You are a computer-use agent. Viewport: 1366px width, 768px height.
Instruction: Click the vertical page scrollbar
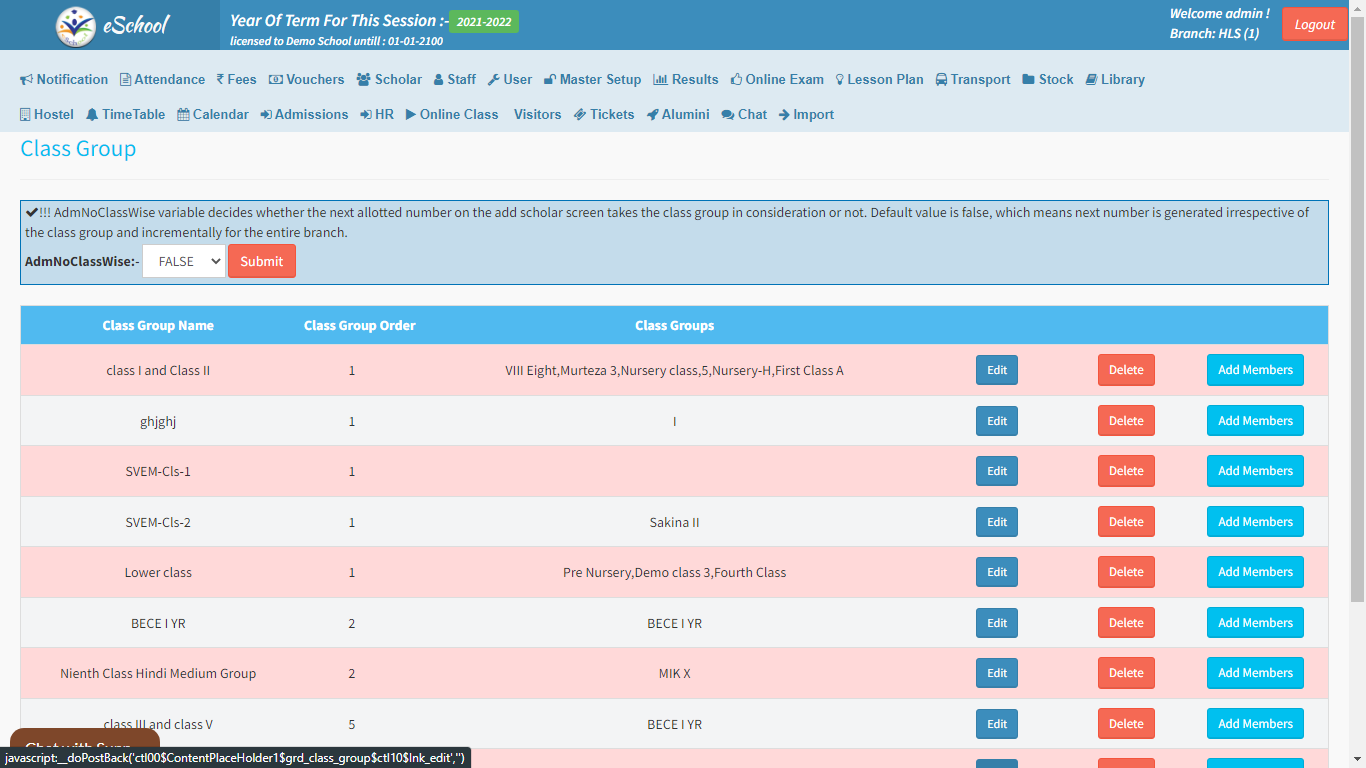click(1357, 300)
